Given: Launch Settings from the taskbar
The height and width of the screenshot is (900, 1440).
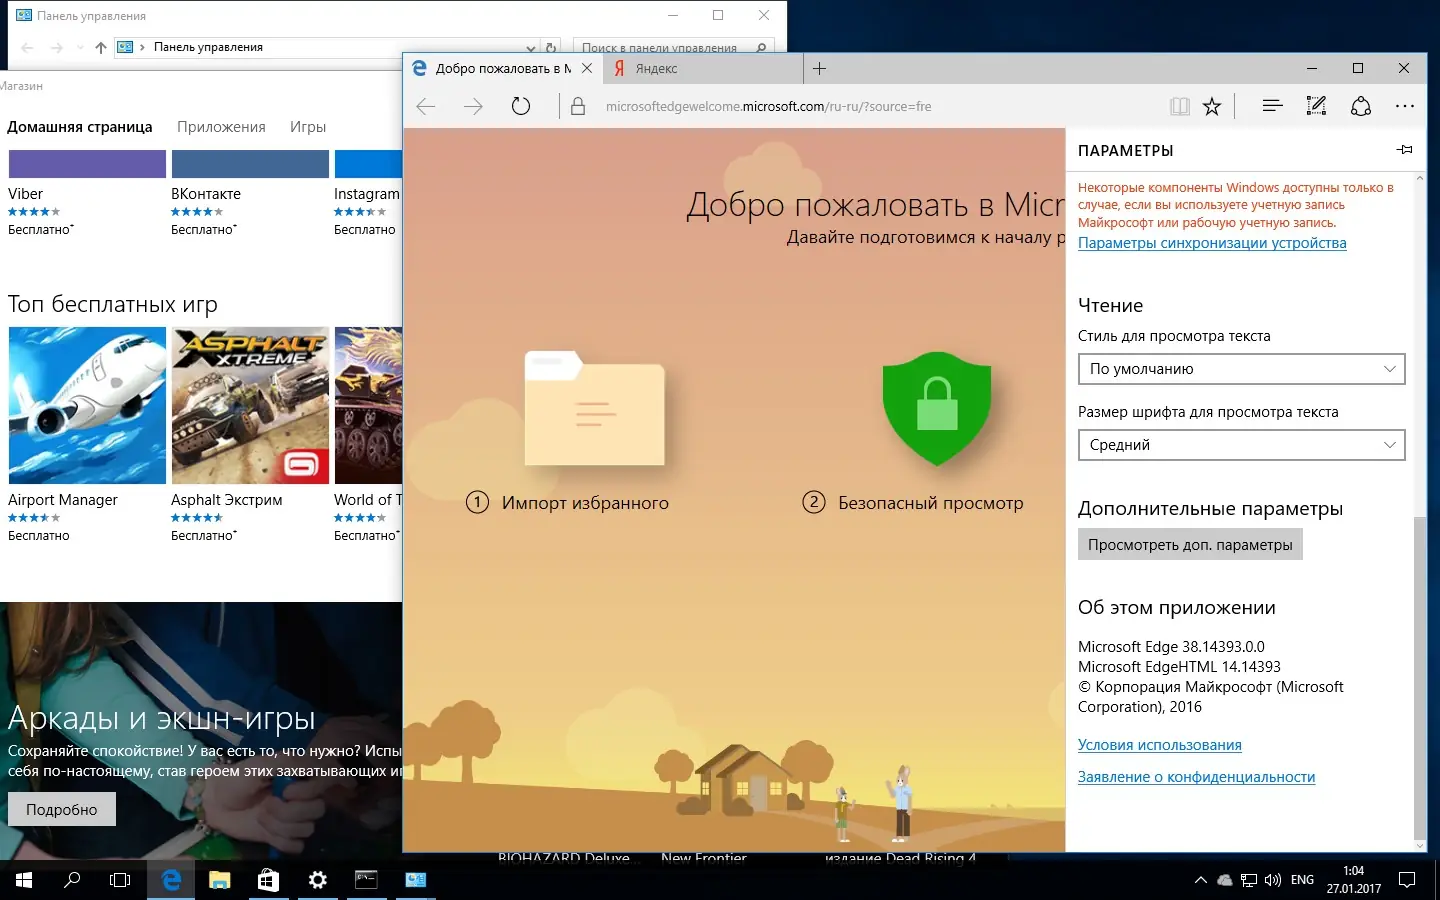Looking at the screenshot, I should (316, 880).
